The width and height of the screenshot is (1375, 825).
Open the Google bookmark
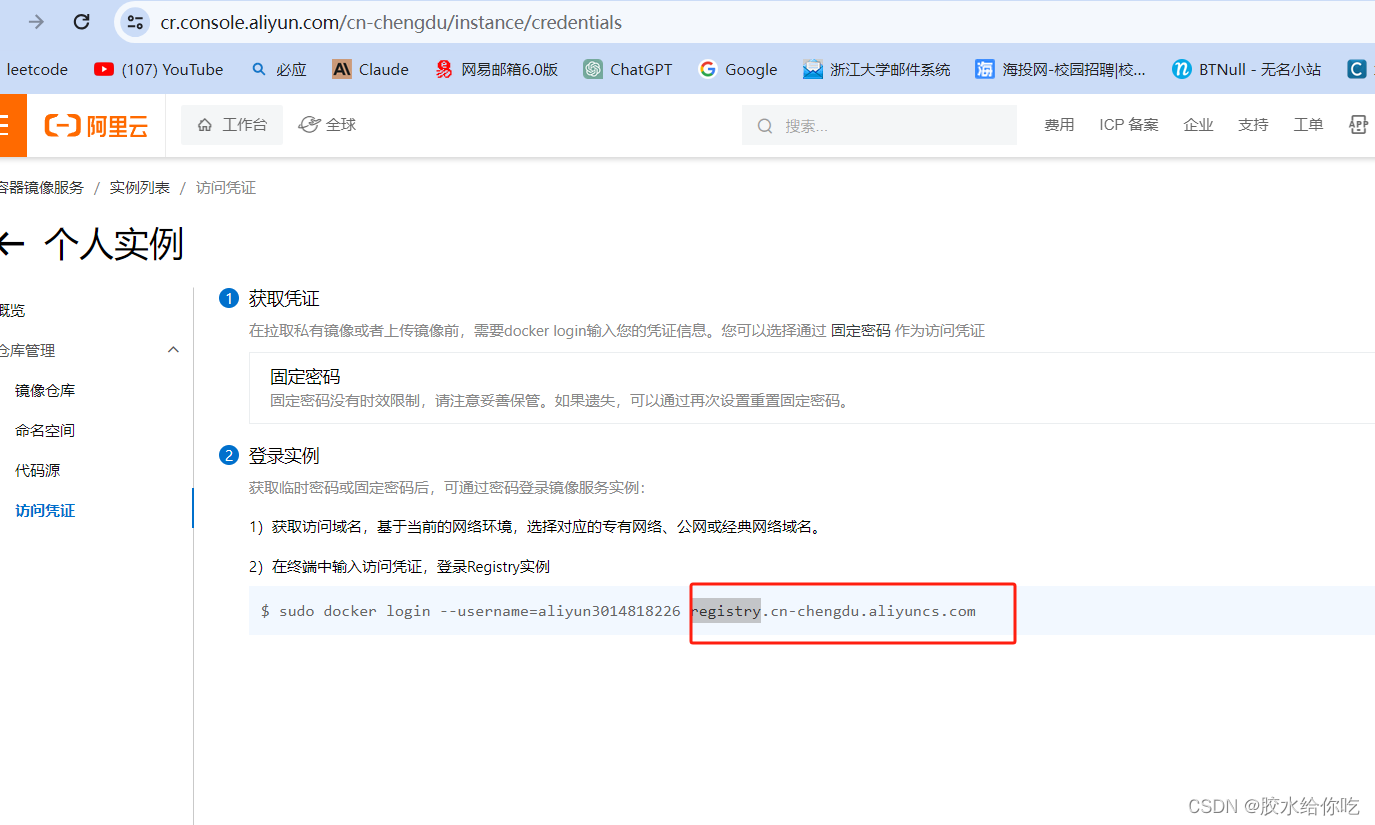click(738, 69)
